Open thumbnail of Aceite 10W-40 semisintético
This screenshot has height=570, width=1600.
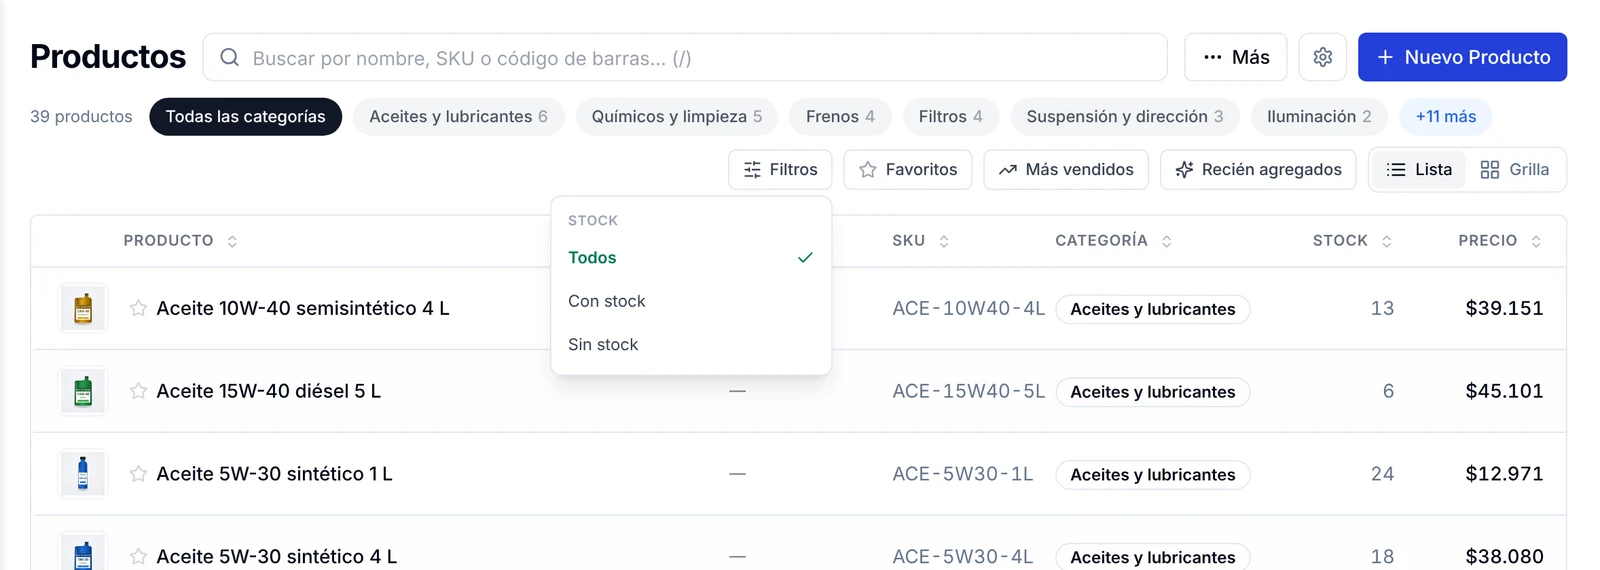83,308
